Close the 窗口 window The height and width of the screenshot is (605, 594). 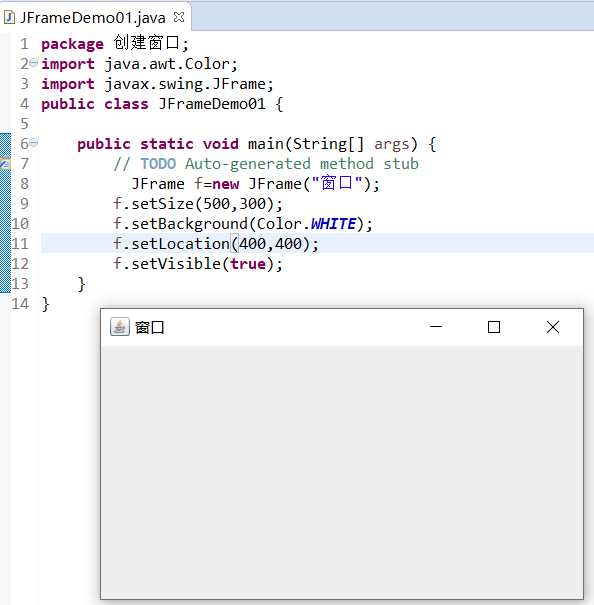pos(553,327)
